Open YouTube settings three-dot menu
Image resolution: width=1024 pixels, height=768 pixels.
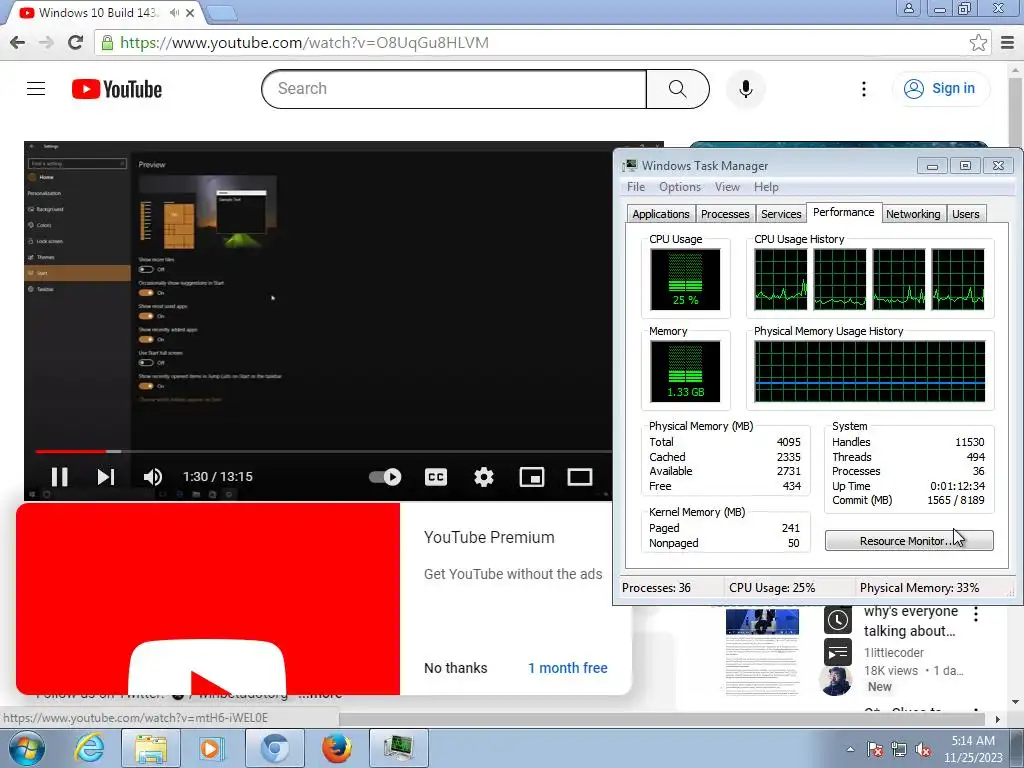[863, 89]
